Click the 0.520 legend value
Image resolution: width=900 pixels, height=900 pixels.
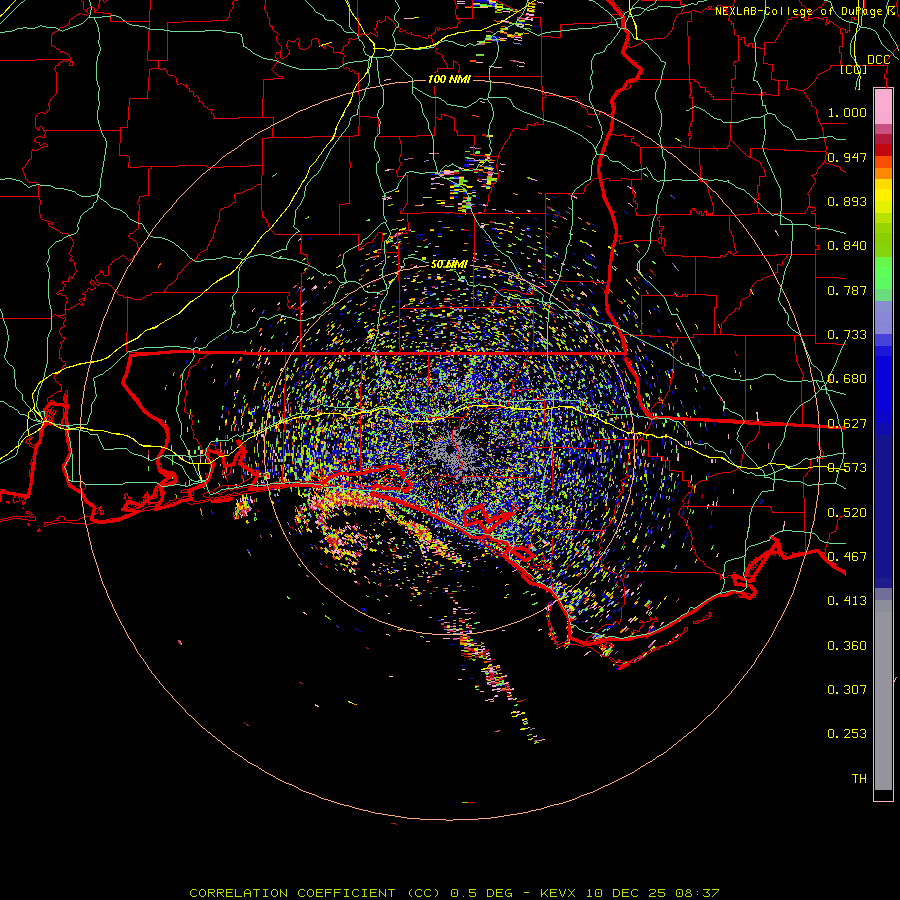(x=847, y=513)
